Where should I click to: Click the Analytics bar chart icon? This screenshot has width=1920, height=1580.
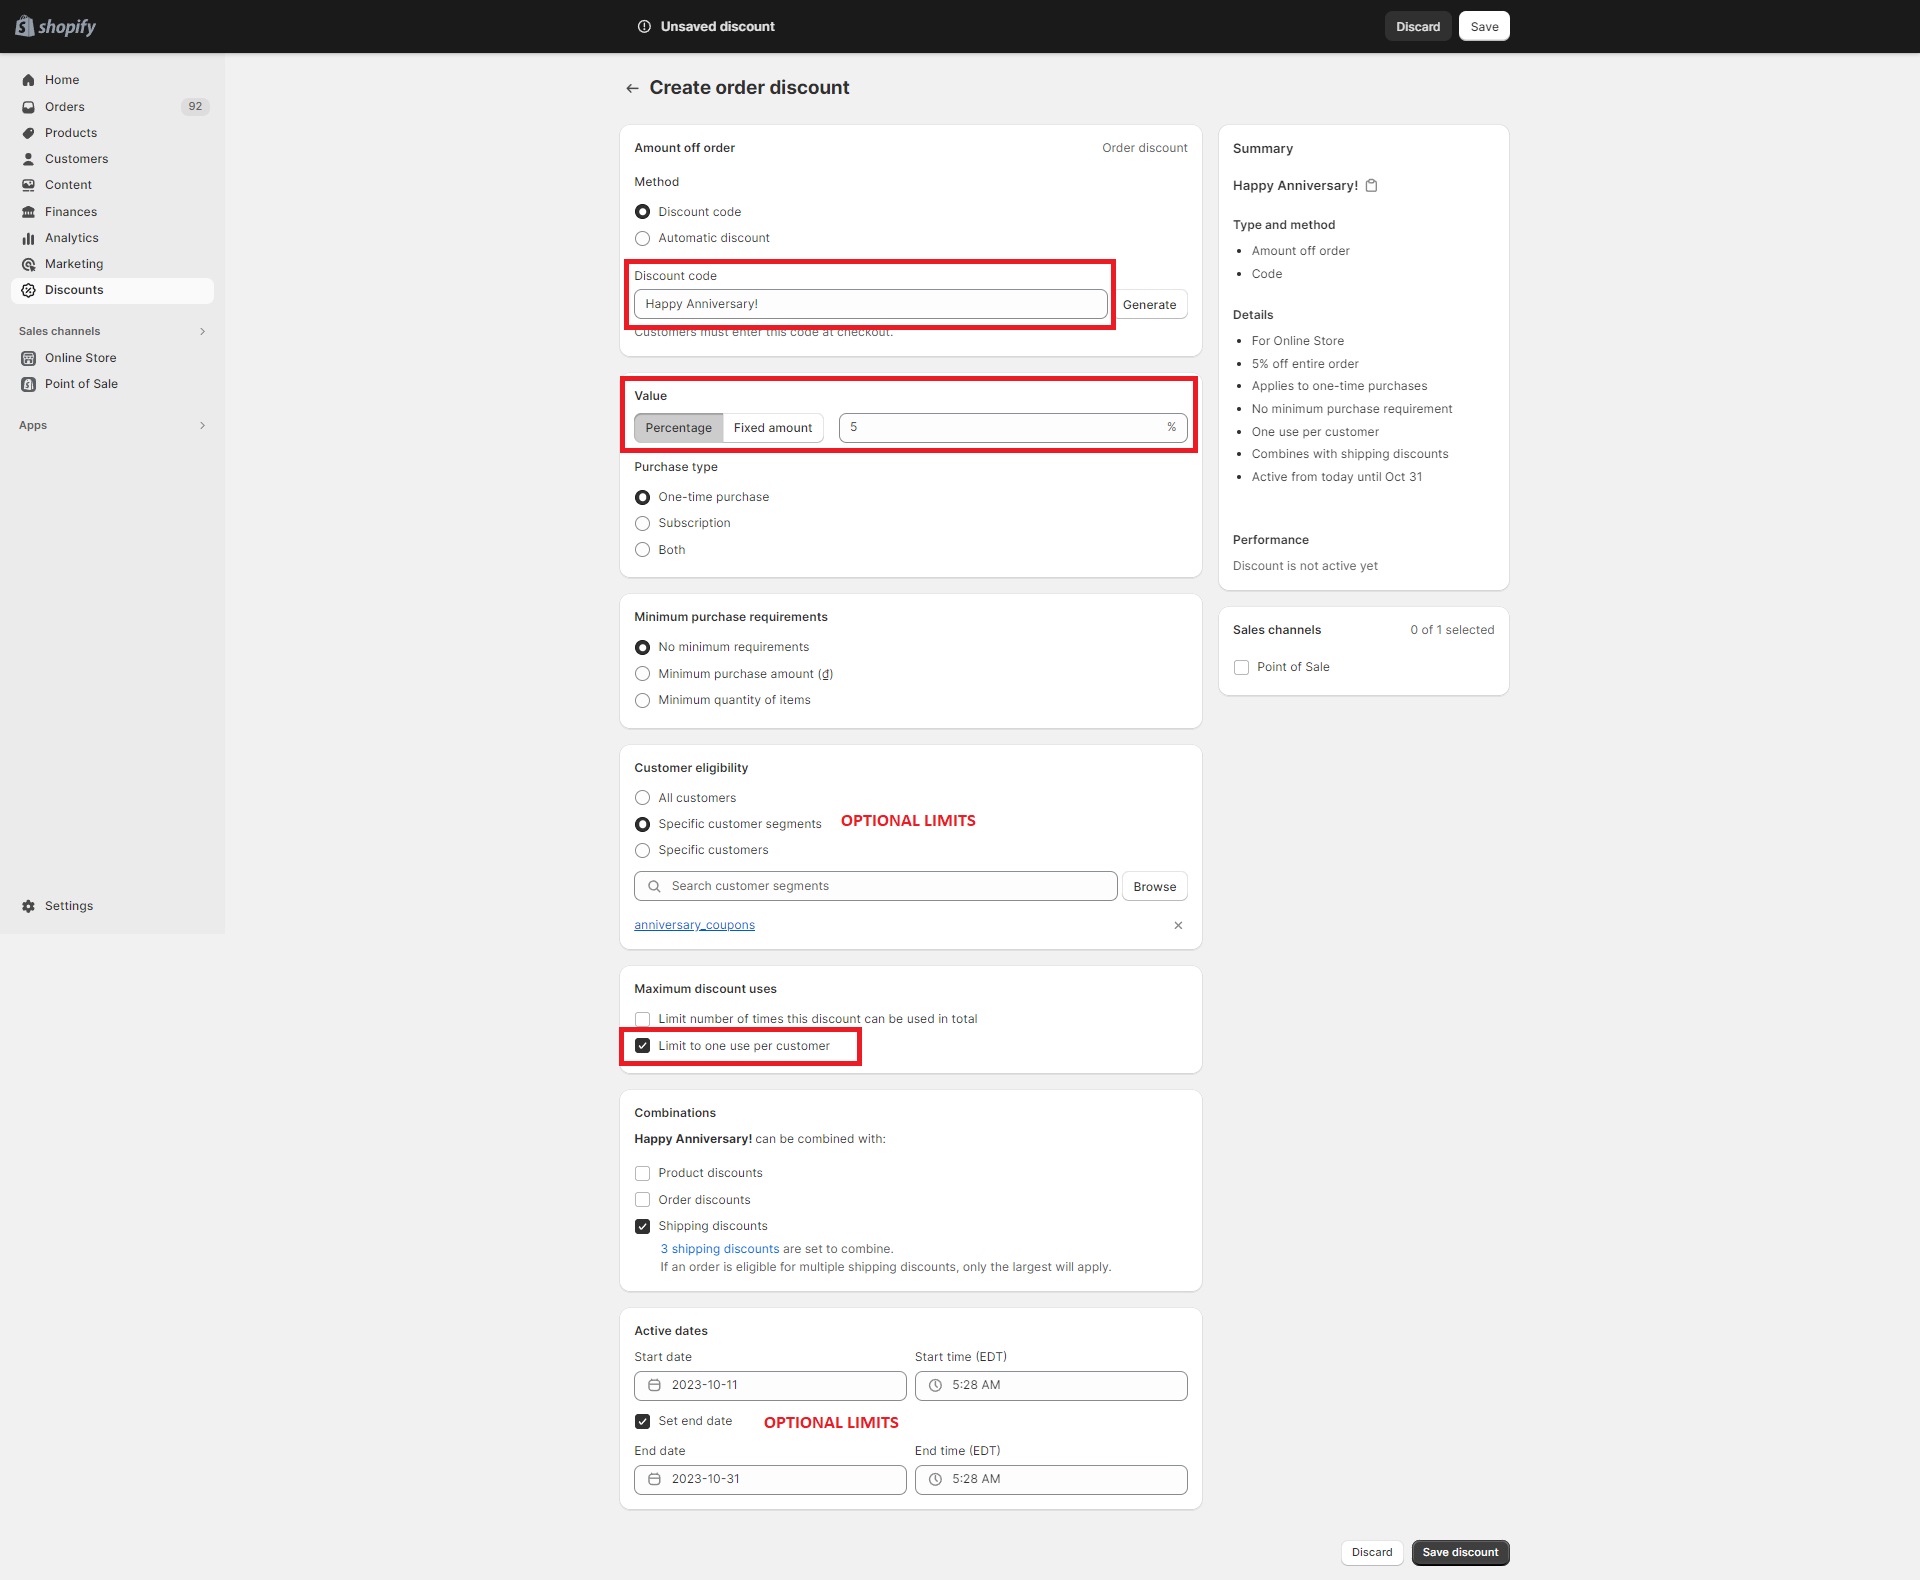pyautogui.click(x=28, y=238)
